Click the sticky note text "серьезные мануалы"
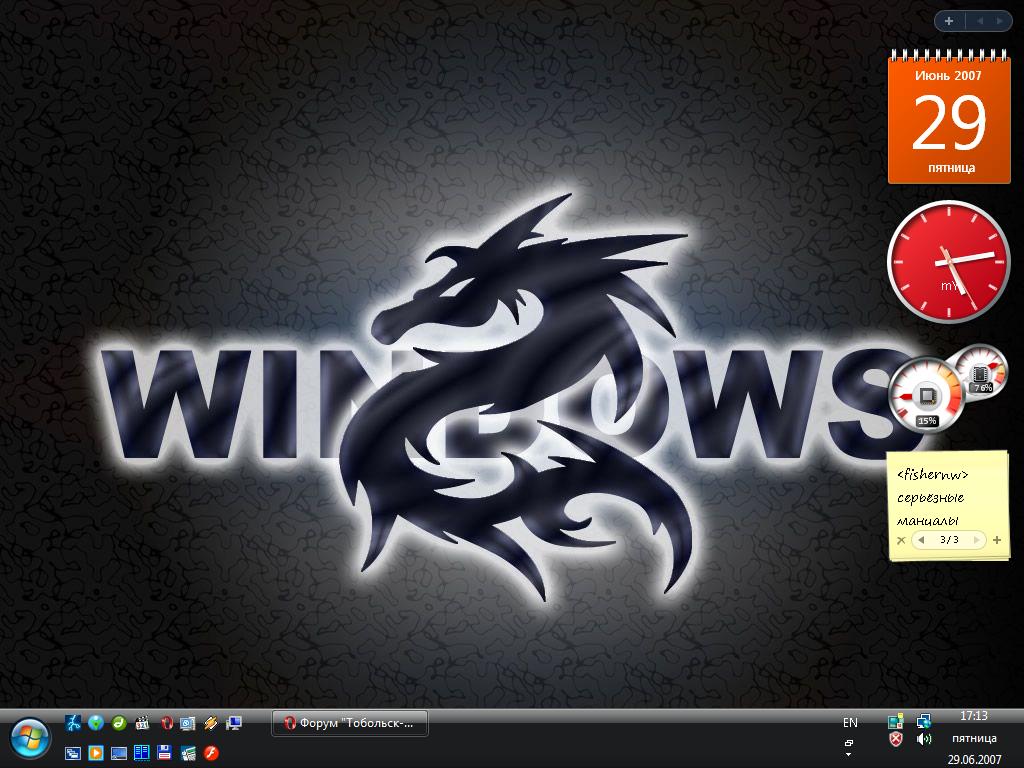 coord(930,509)
